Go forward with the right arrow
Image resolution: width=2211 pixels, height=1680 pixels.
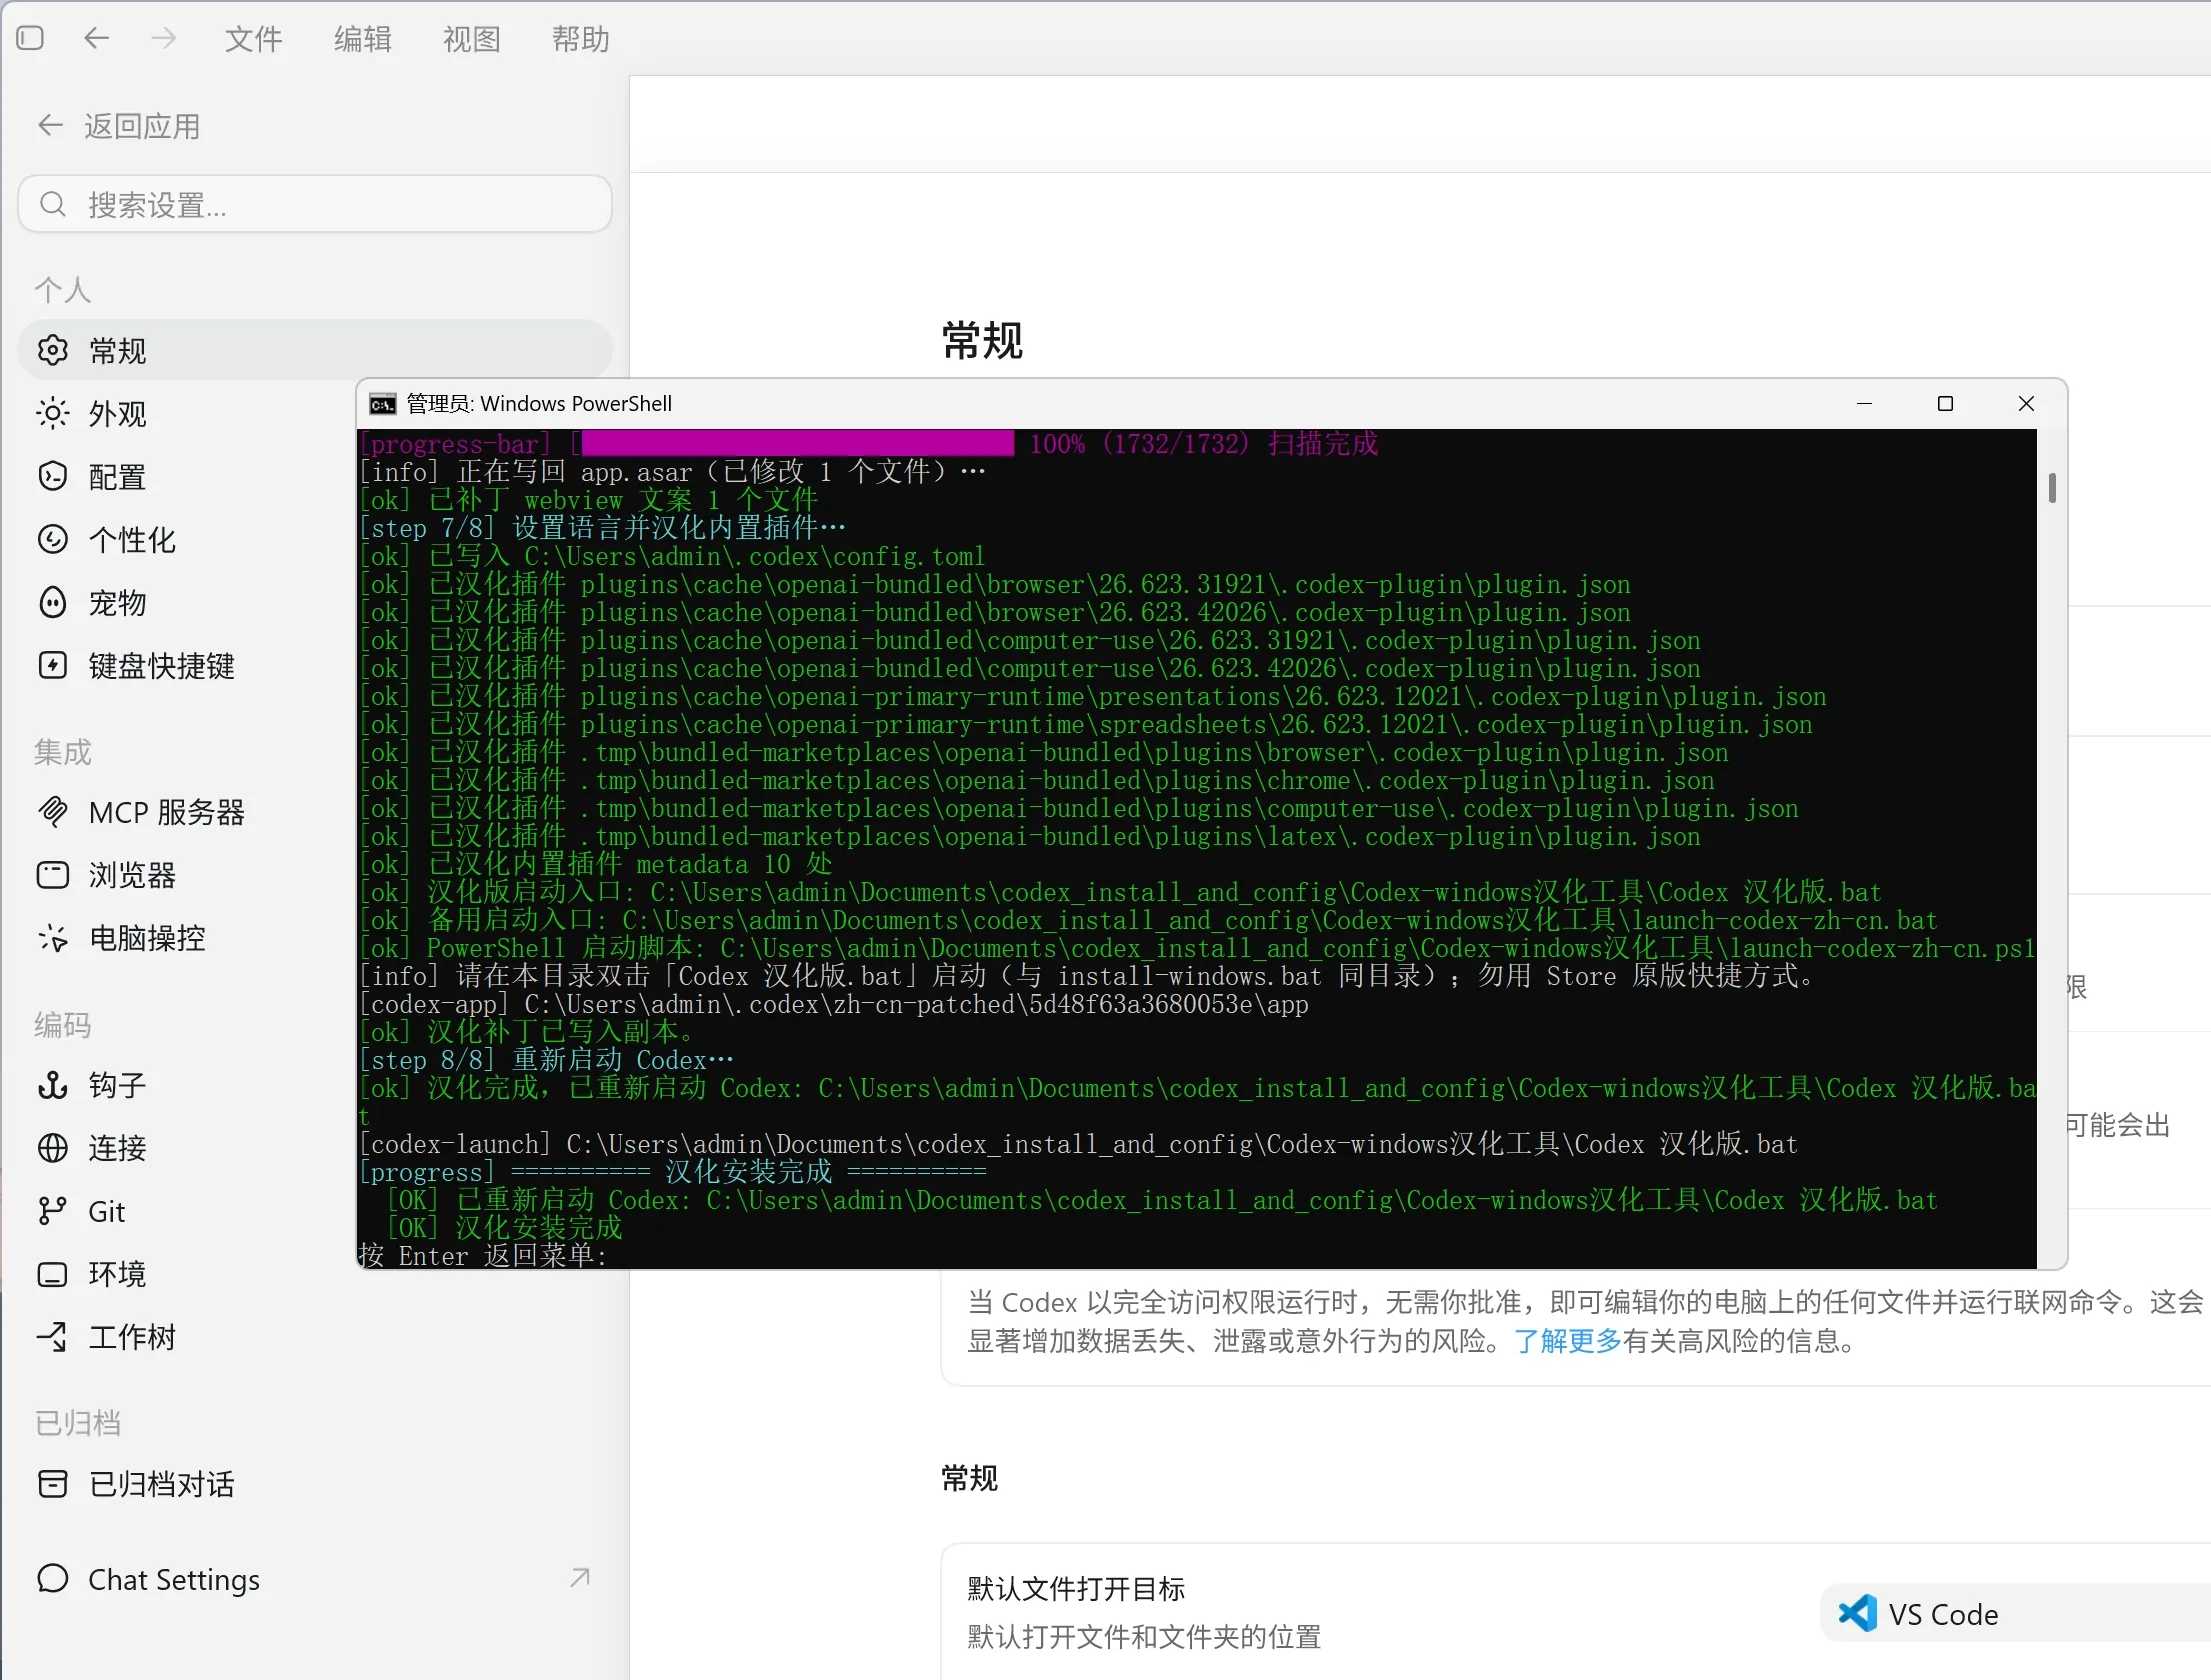coord(163,38)
